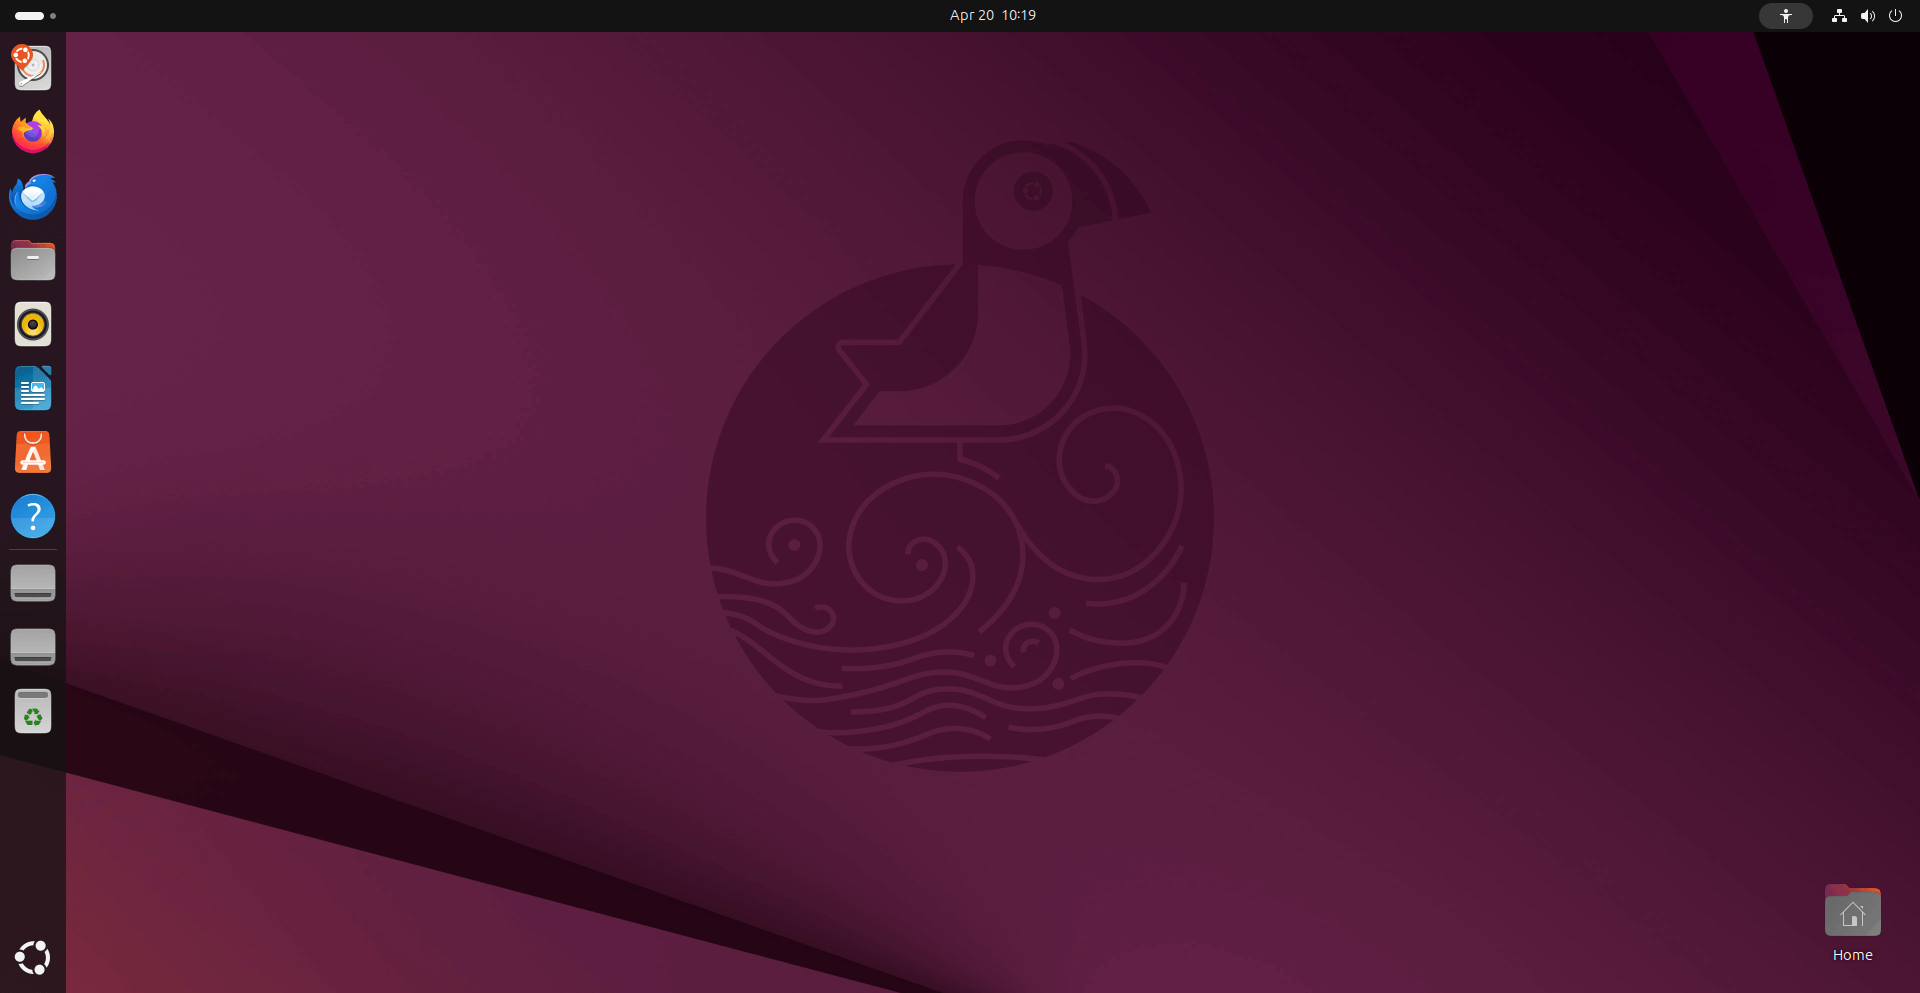Show Applications grid with Ubuntu logo

[x=33, y=958]
